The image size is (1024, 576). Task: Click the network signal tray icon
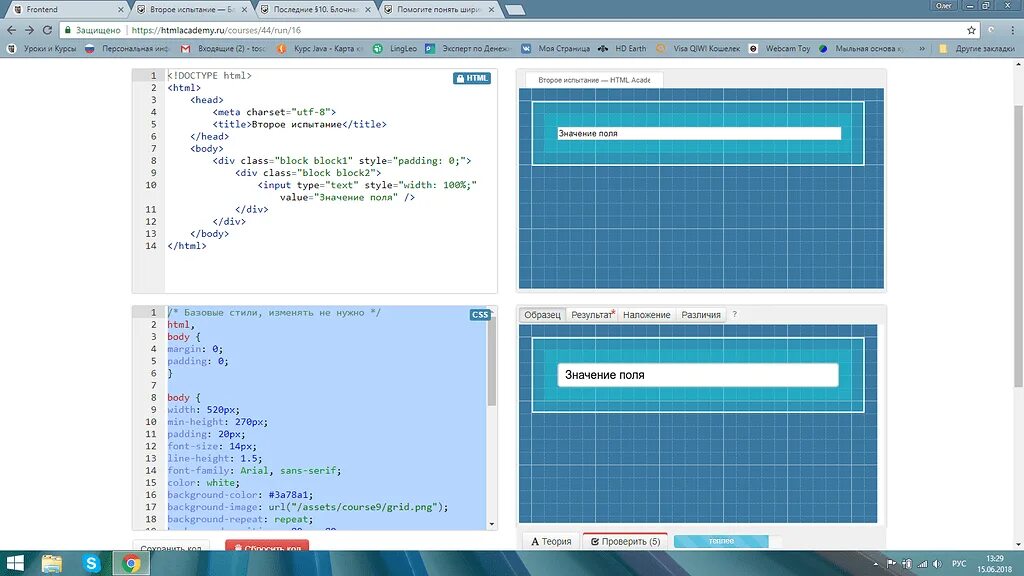pyautogui.click(x=922, y=564)
